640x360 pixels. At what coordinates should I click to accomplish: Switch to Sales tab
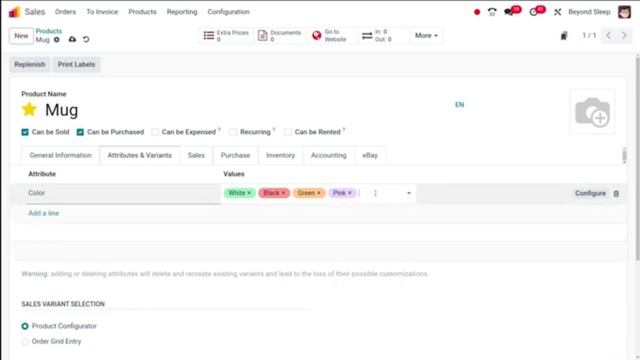(x=196, y=155)
